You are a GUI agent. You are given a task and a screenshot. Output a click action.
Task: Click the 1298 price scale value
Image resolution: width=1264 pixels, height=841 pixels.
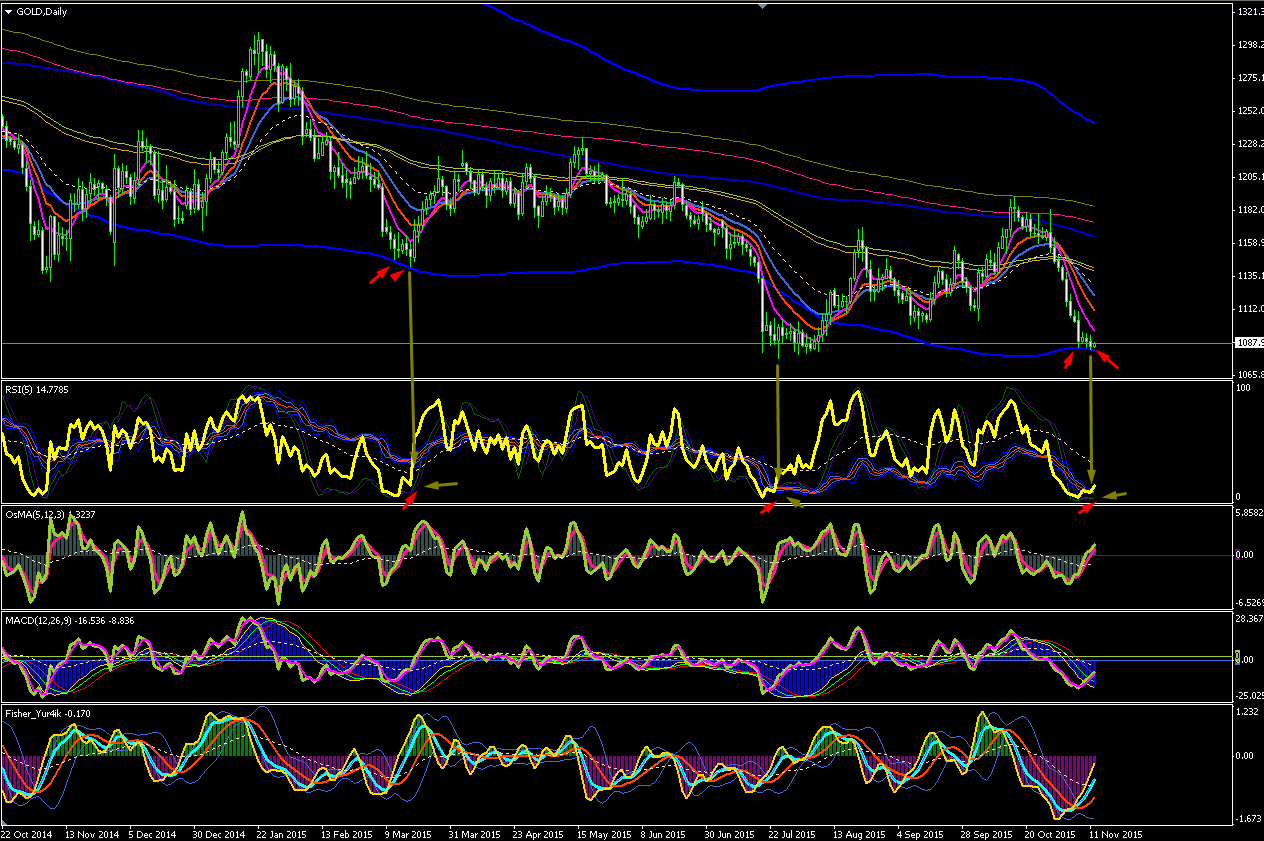(x=1250, y=45)
